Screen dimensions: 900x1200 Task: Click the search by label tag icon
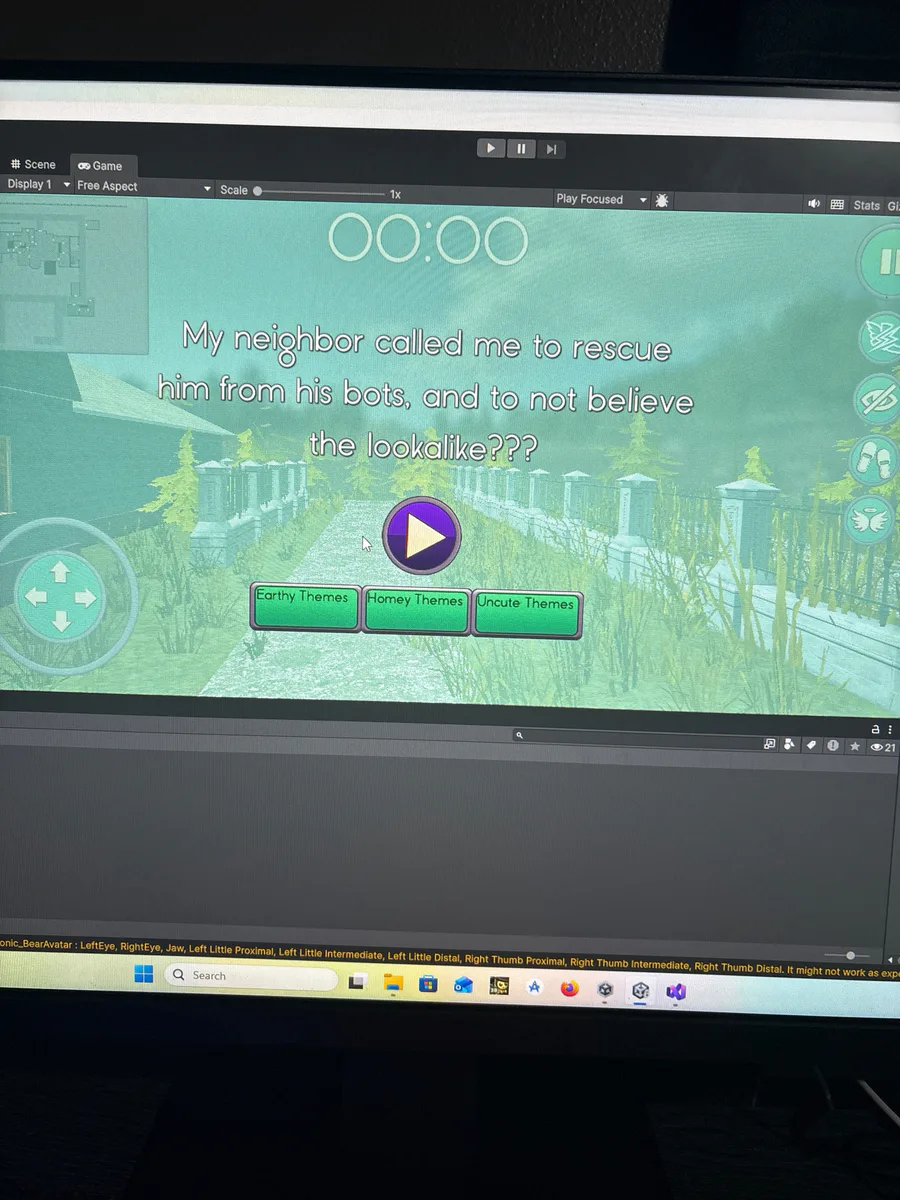[811, 745]
